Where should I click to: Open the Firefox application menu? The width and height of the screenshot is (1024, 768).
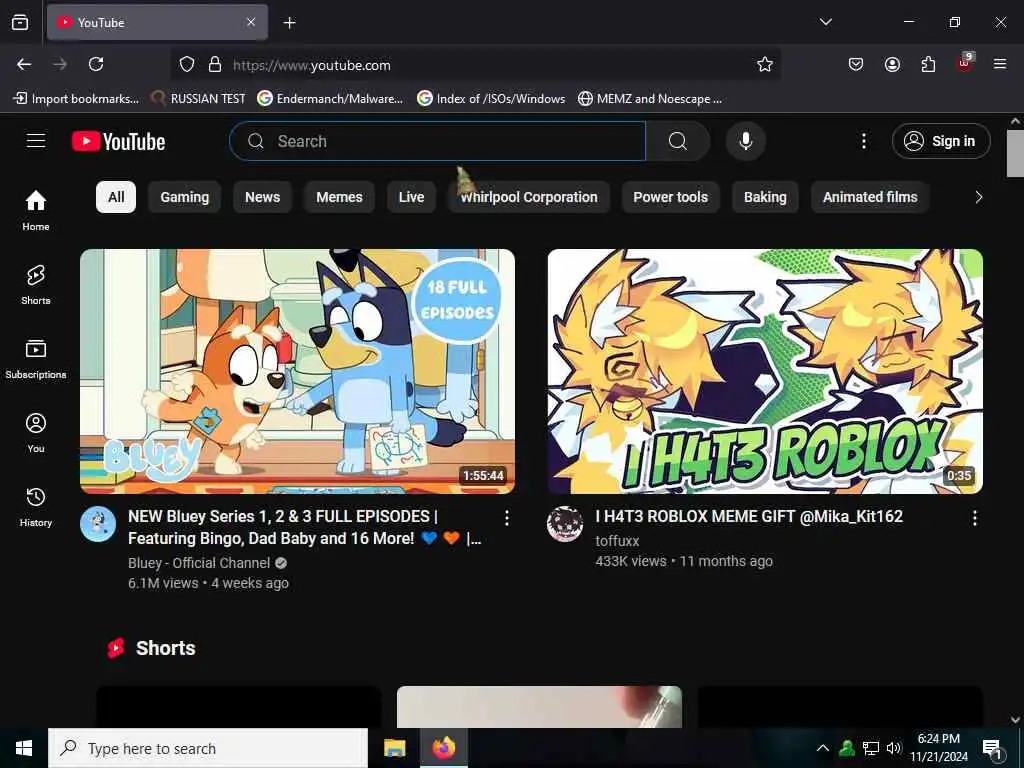tap(999, 64)
